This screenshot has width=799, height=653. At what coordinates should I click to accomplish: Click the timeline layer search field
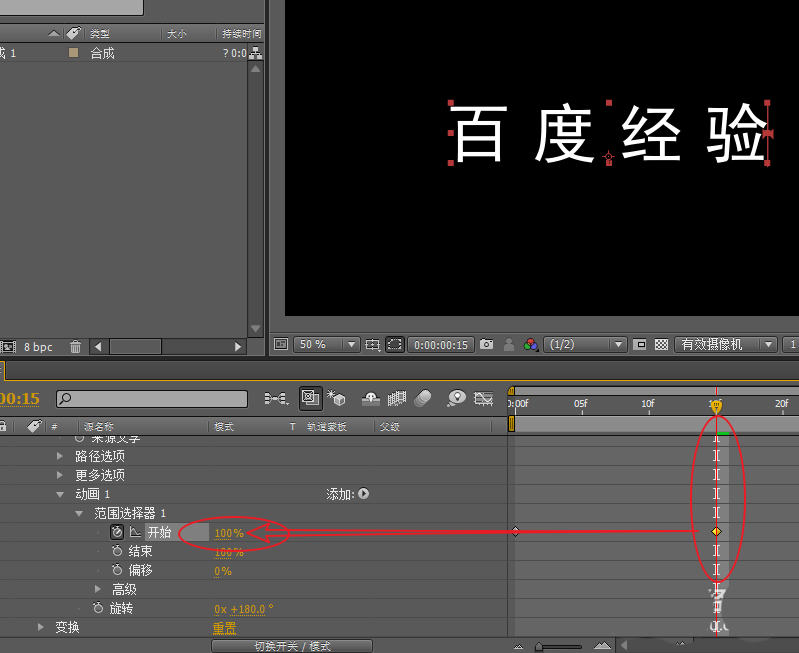[152, 399]
